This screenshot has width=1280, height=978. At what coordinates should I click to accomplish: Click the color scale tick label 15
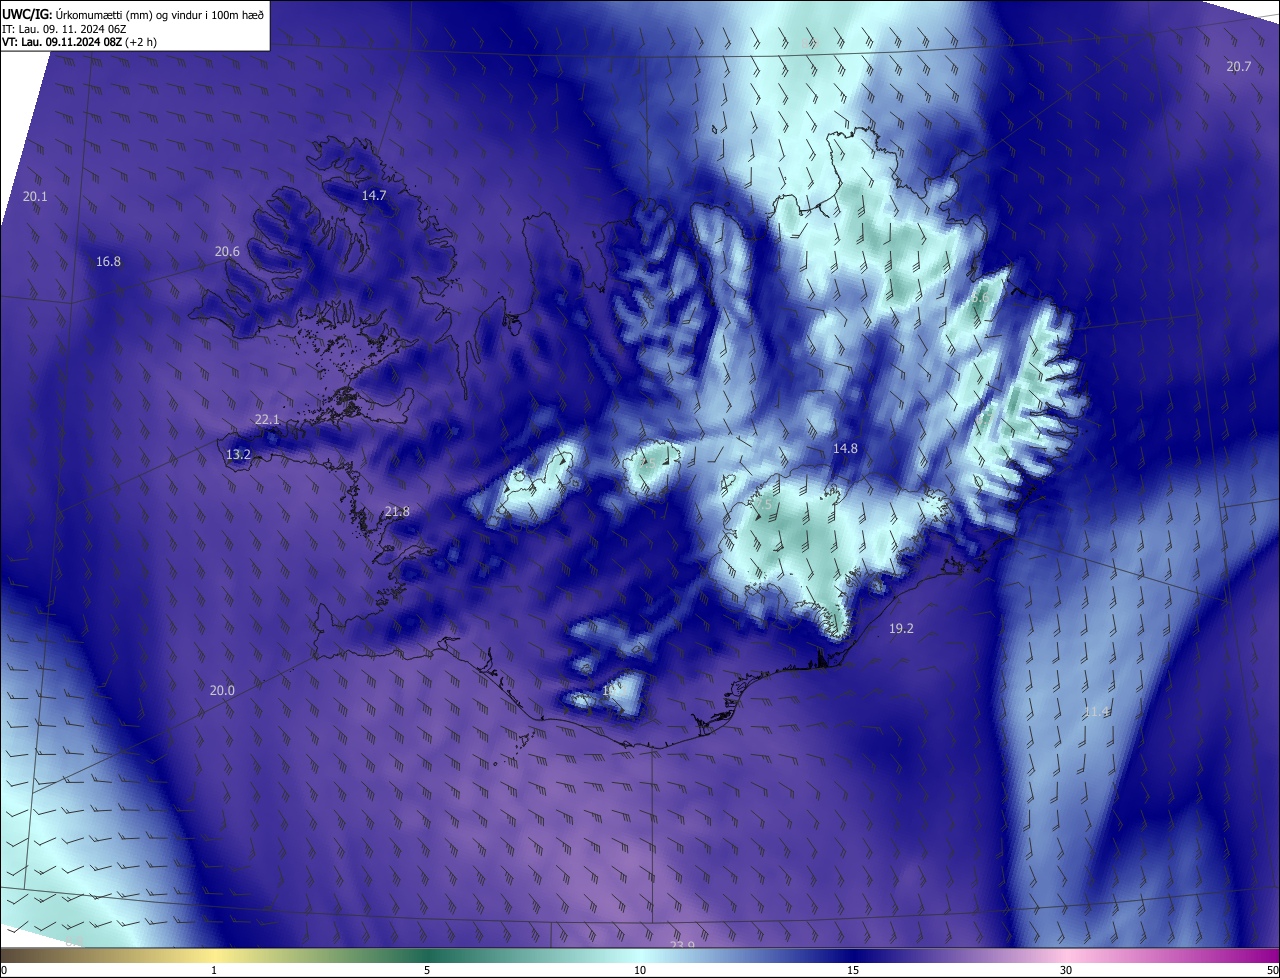(x=853, y=971)
